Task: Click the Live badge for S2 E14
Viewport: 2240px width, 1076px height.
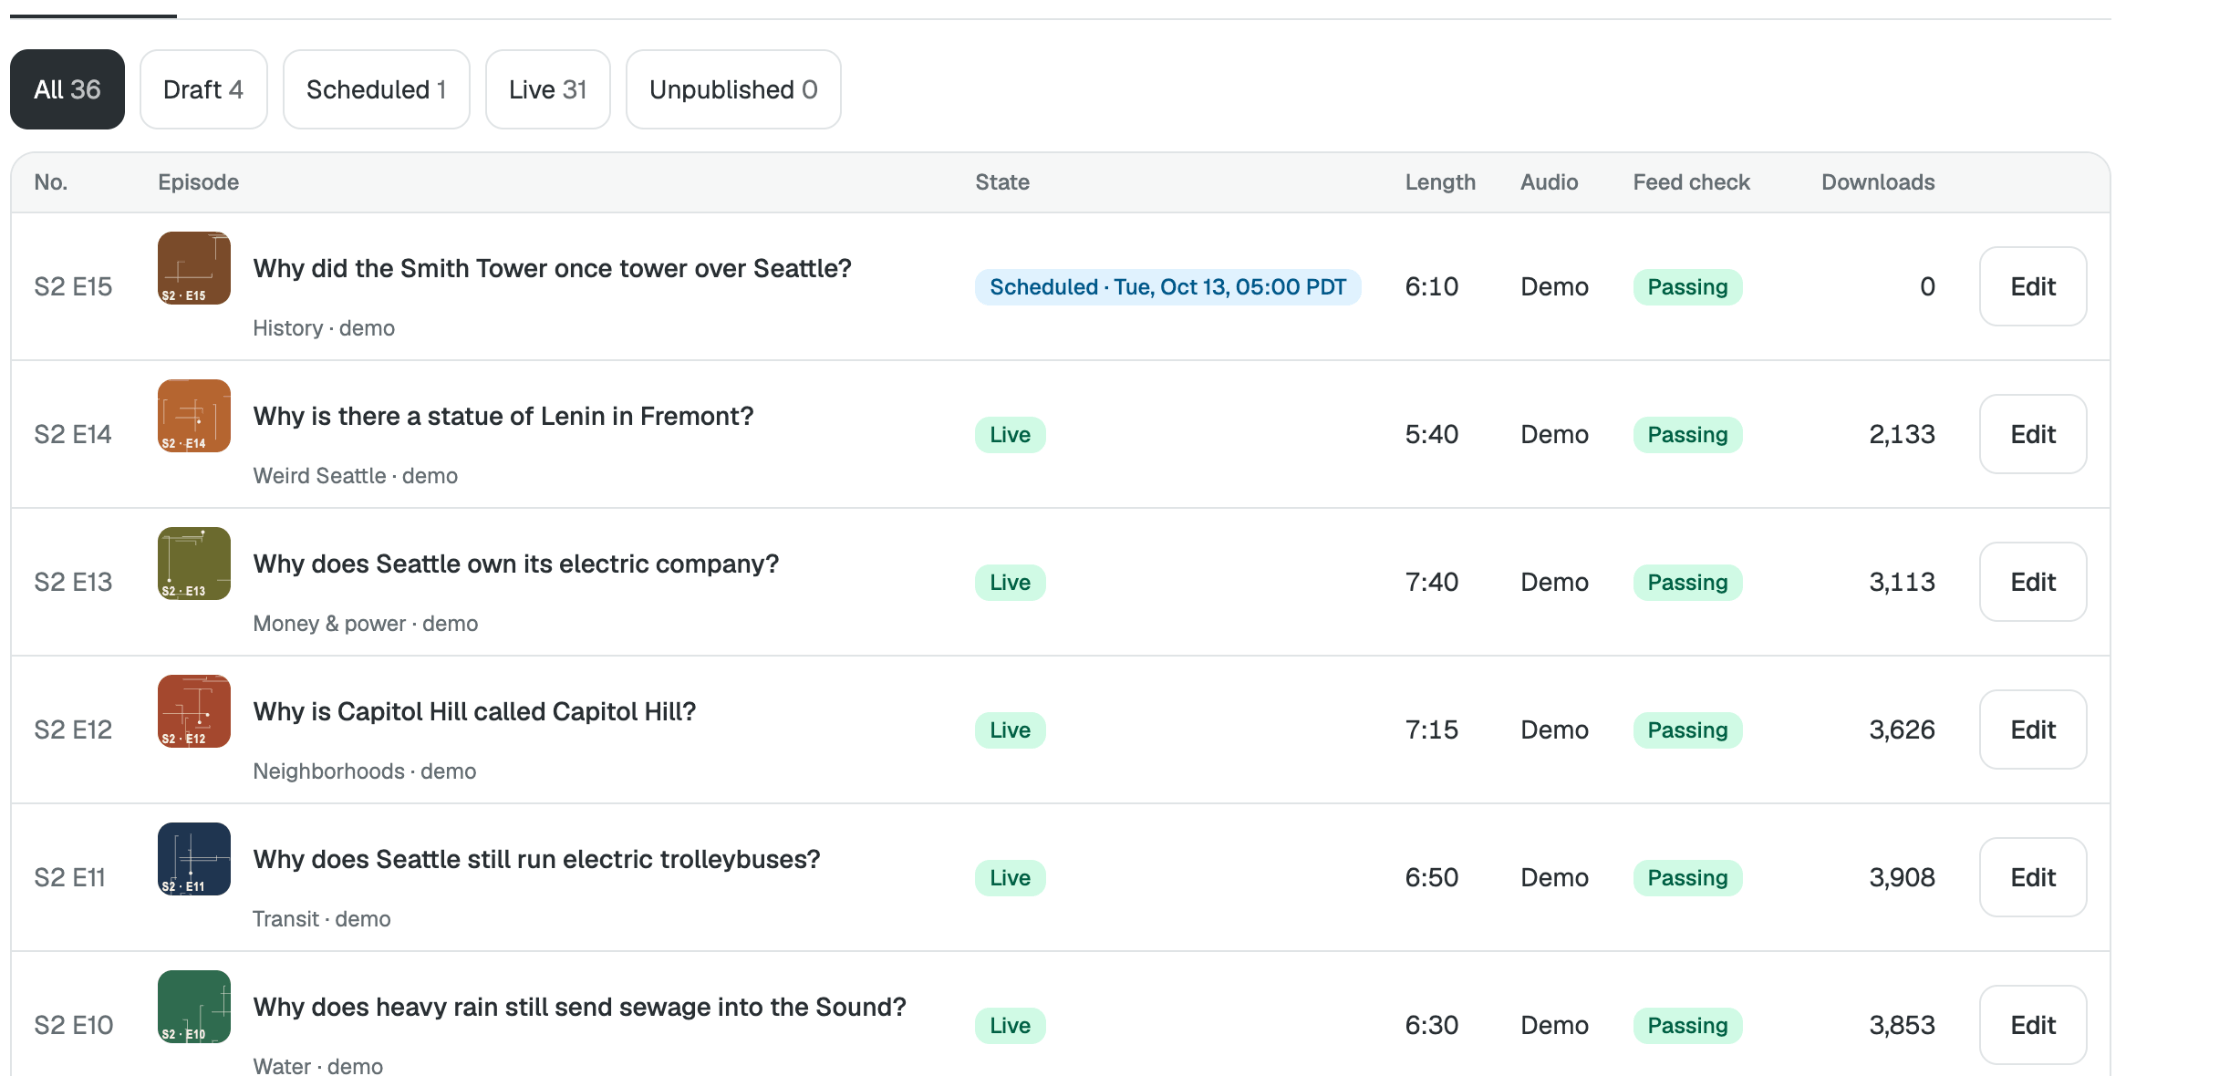Action: tap(1010, 435)
